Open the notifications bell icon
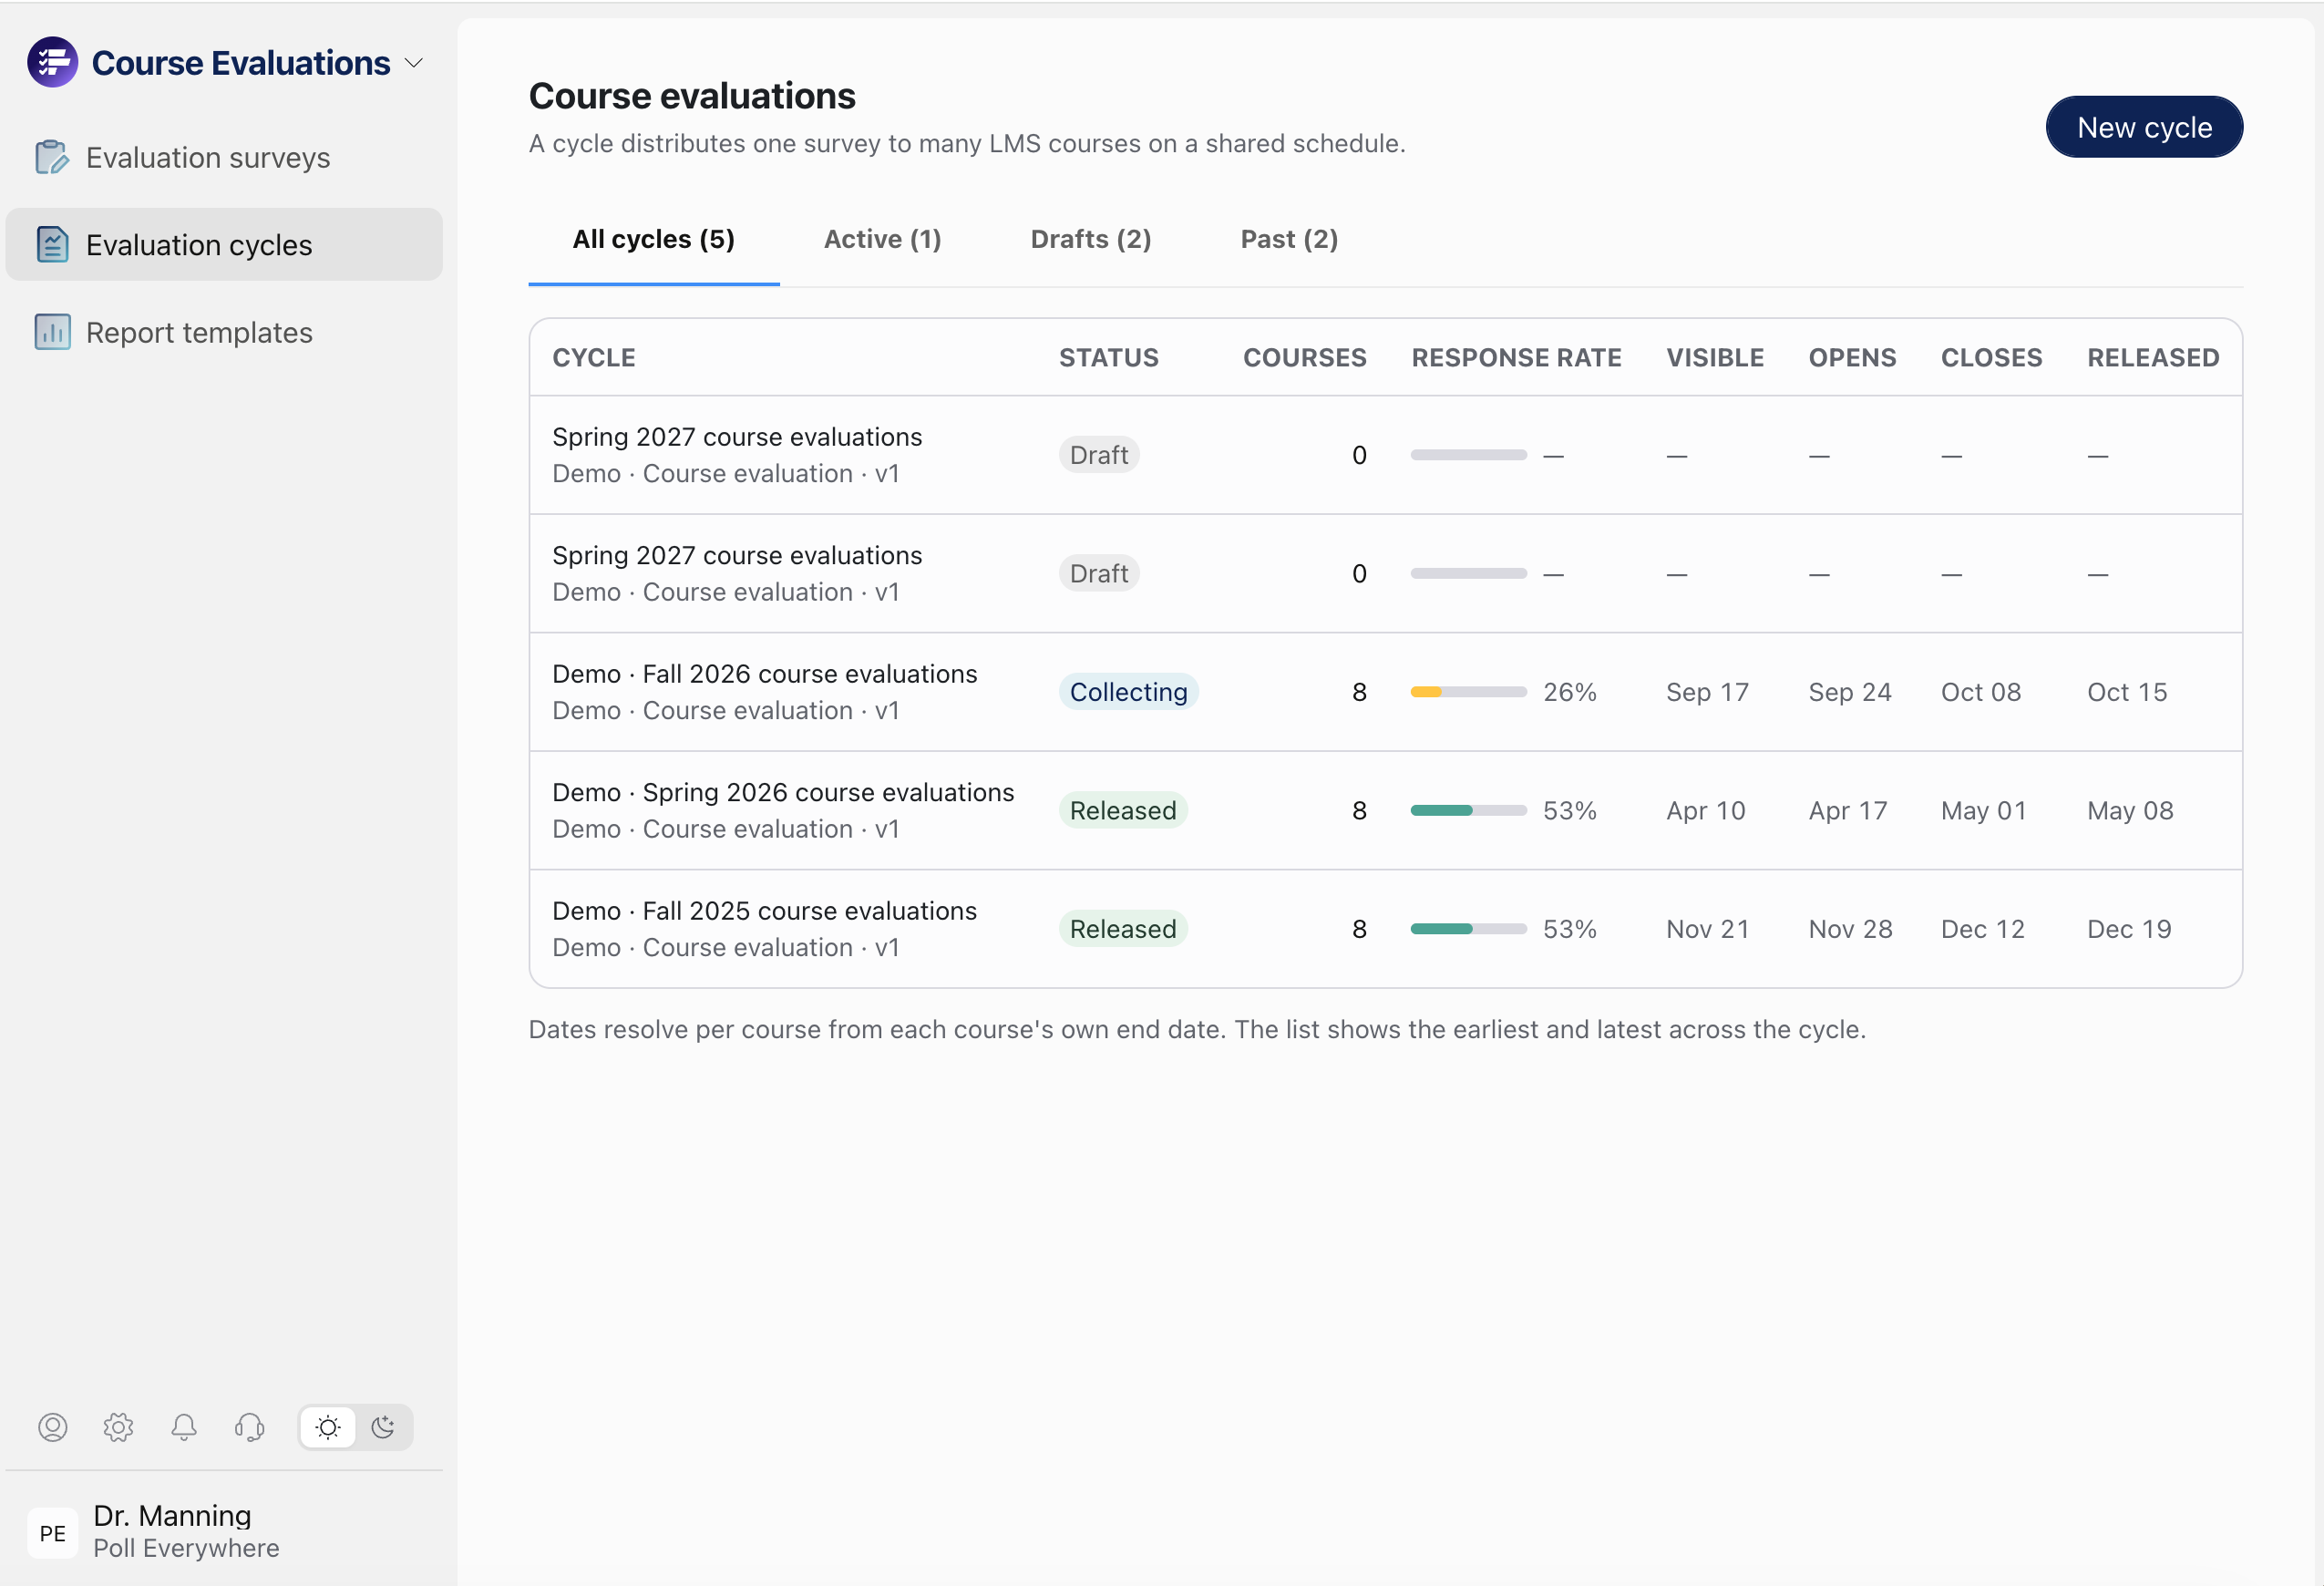The width and height of the screenshot is (2324, 1586). 184,1427
